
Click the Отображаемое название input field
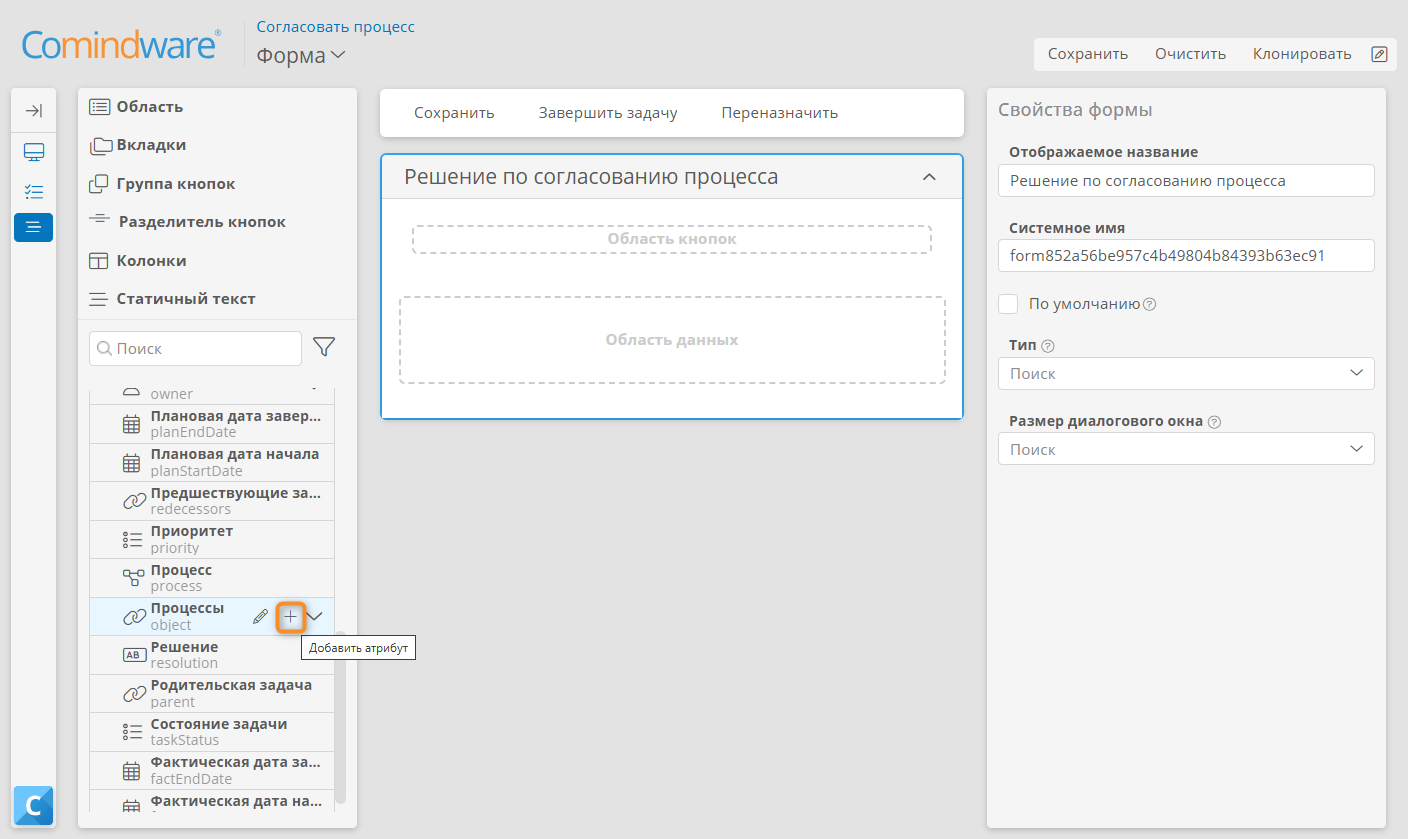pyautogui.click(x=1186, y=181)
